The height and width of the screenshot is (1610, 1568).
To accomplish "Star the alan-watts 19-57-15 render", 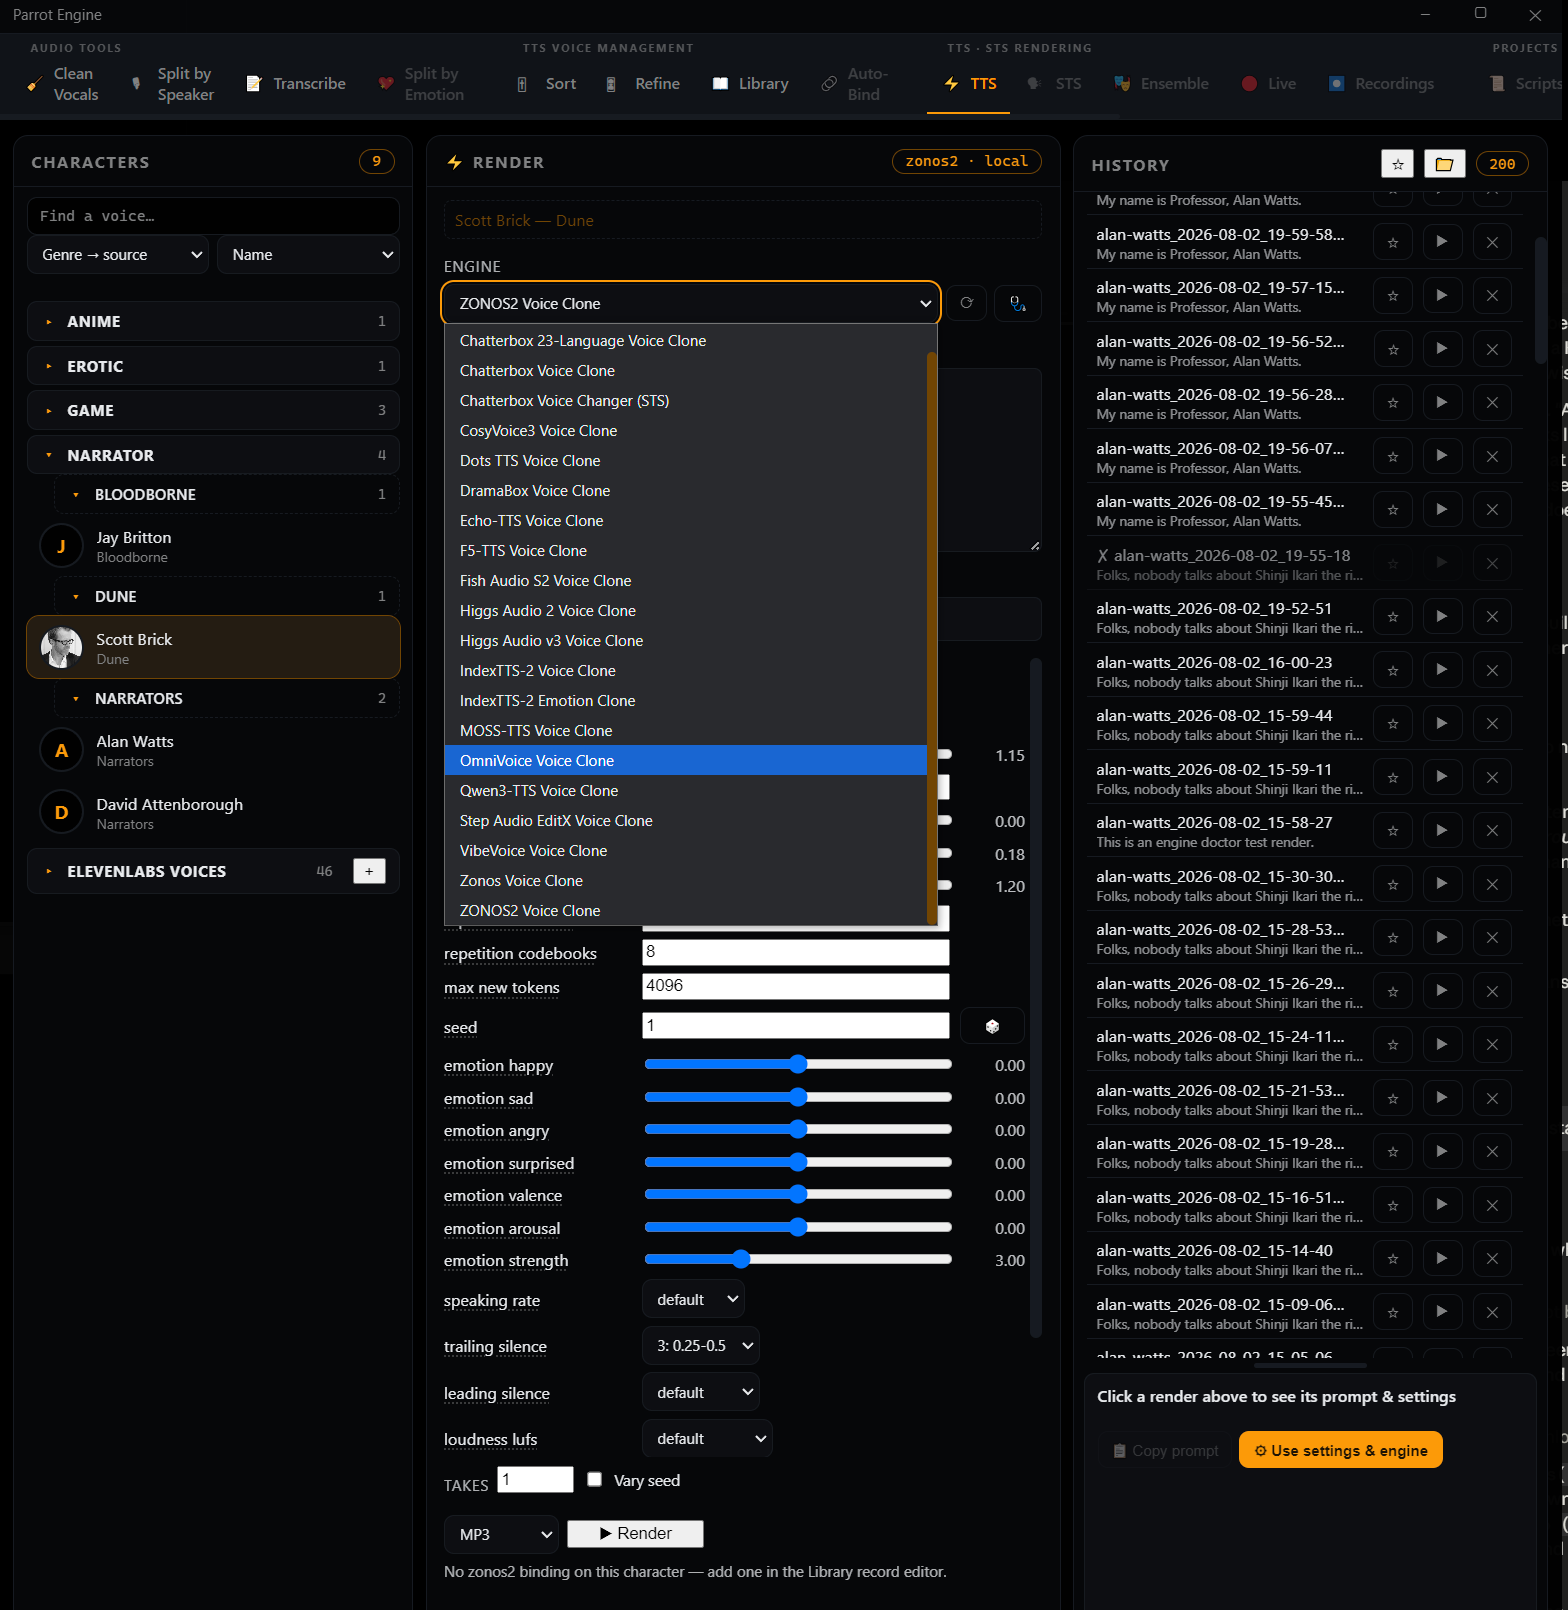I will 1393,295.
